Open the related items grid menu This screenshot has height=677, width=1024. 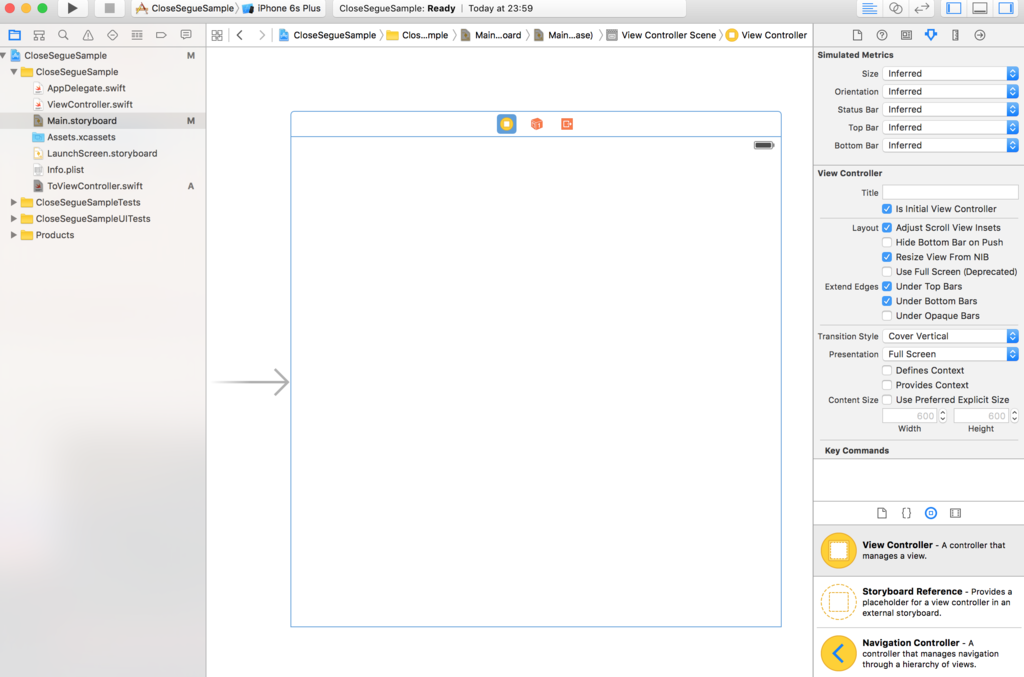pyautogui.click(x=217, y=35)
